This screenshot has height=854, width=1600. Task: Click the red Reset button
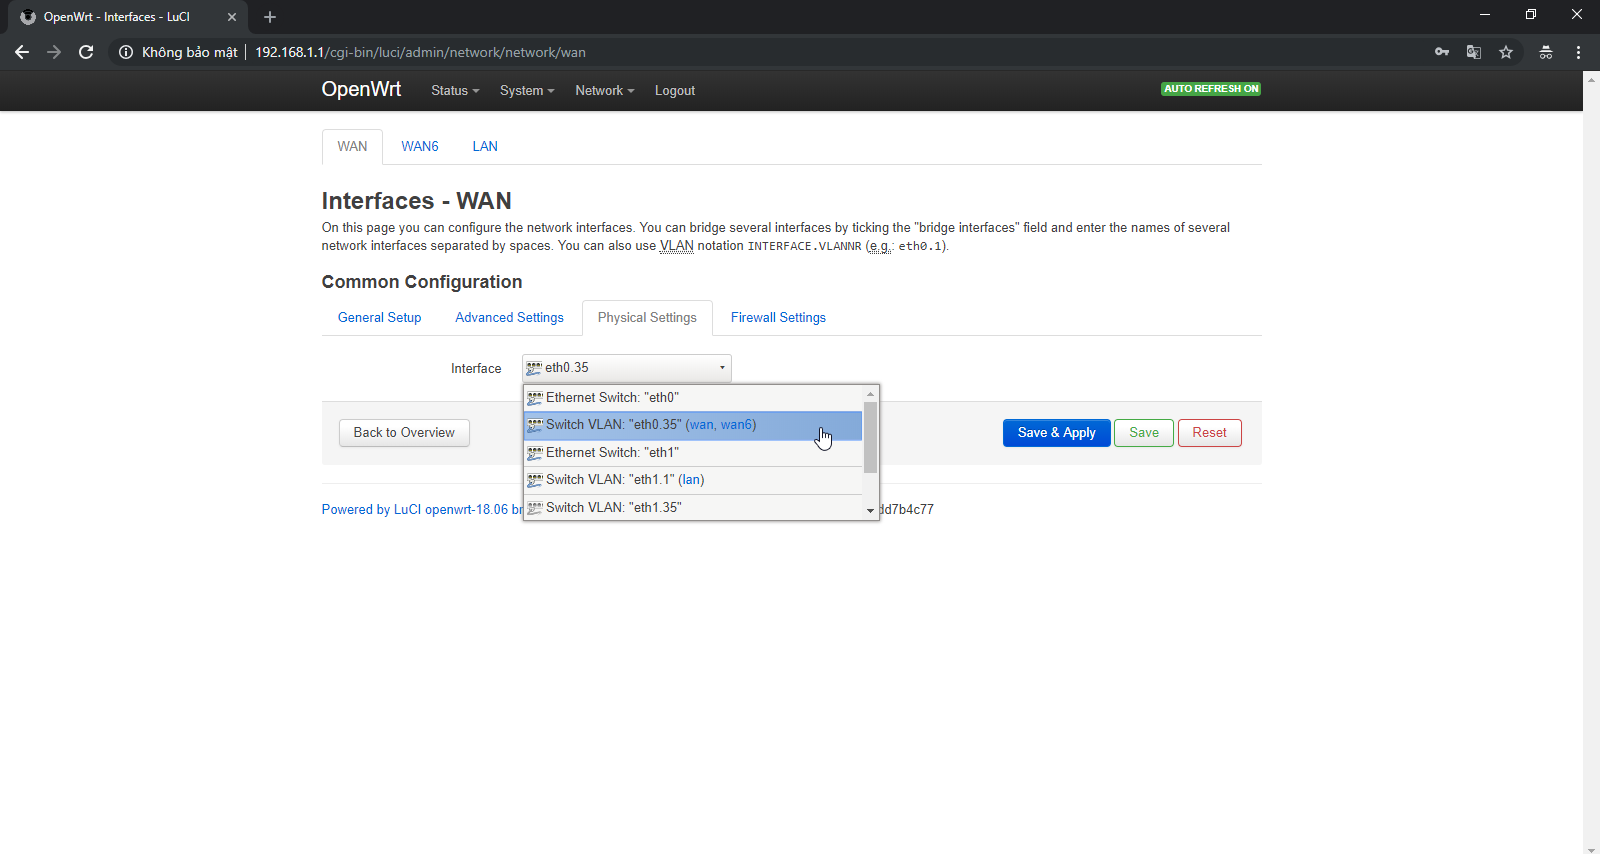coord(1209,433)
